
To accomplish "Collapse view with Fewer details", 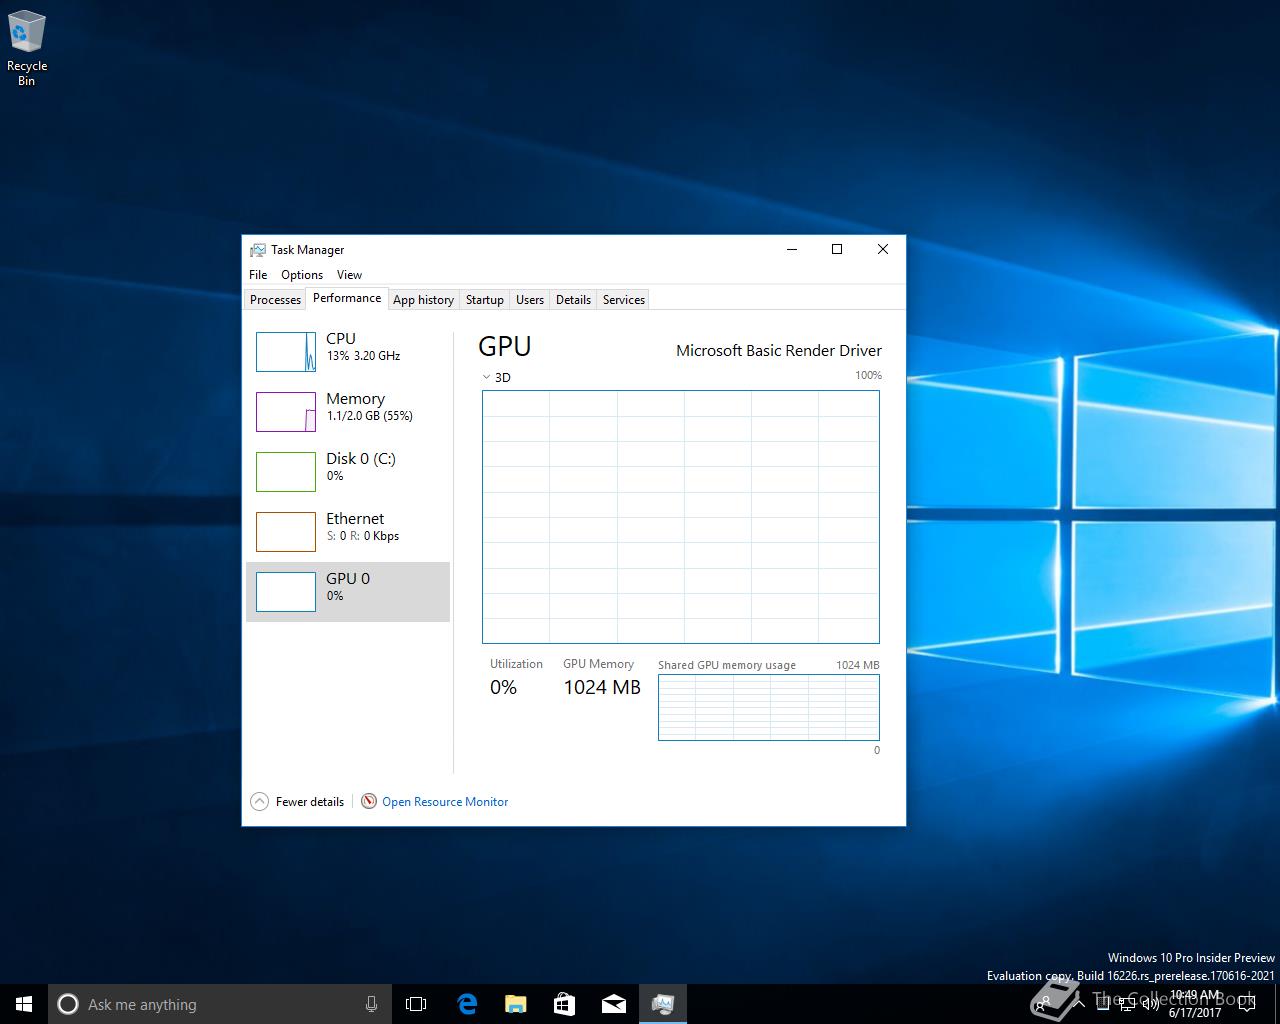I will pos(310,802).
